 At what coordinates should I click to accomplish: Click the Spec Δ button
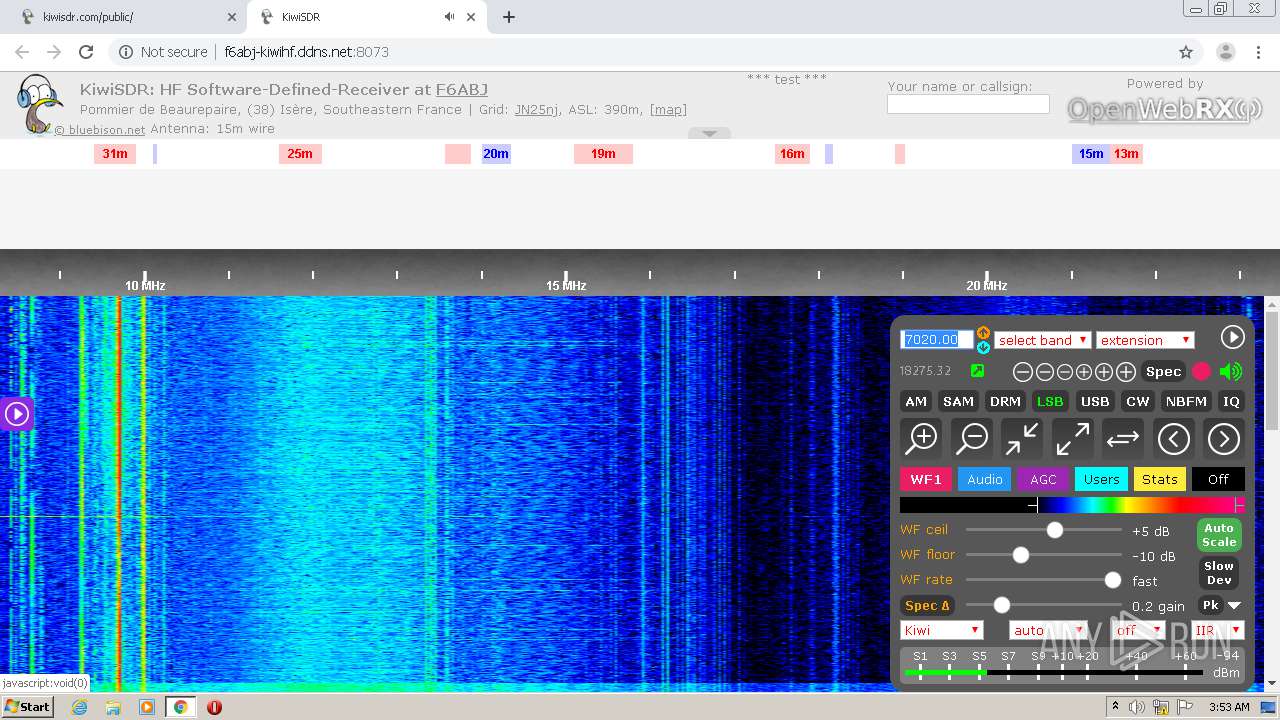[x=927, y=605]
